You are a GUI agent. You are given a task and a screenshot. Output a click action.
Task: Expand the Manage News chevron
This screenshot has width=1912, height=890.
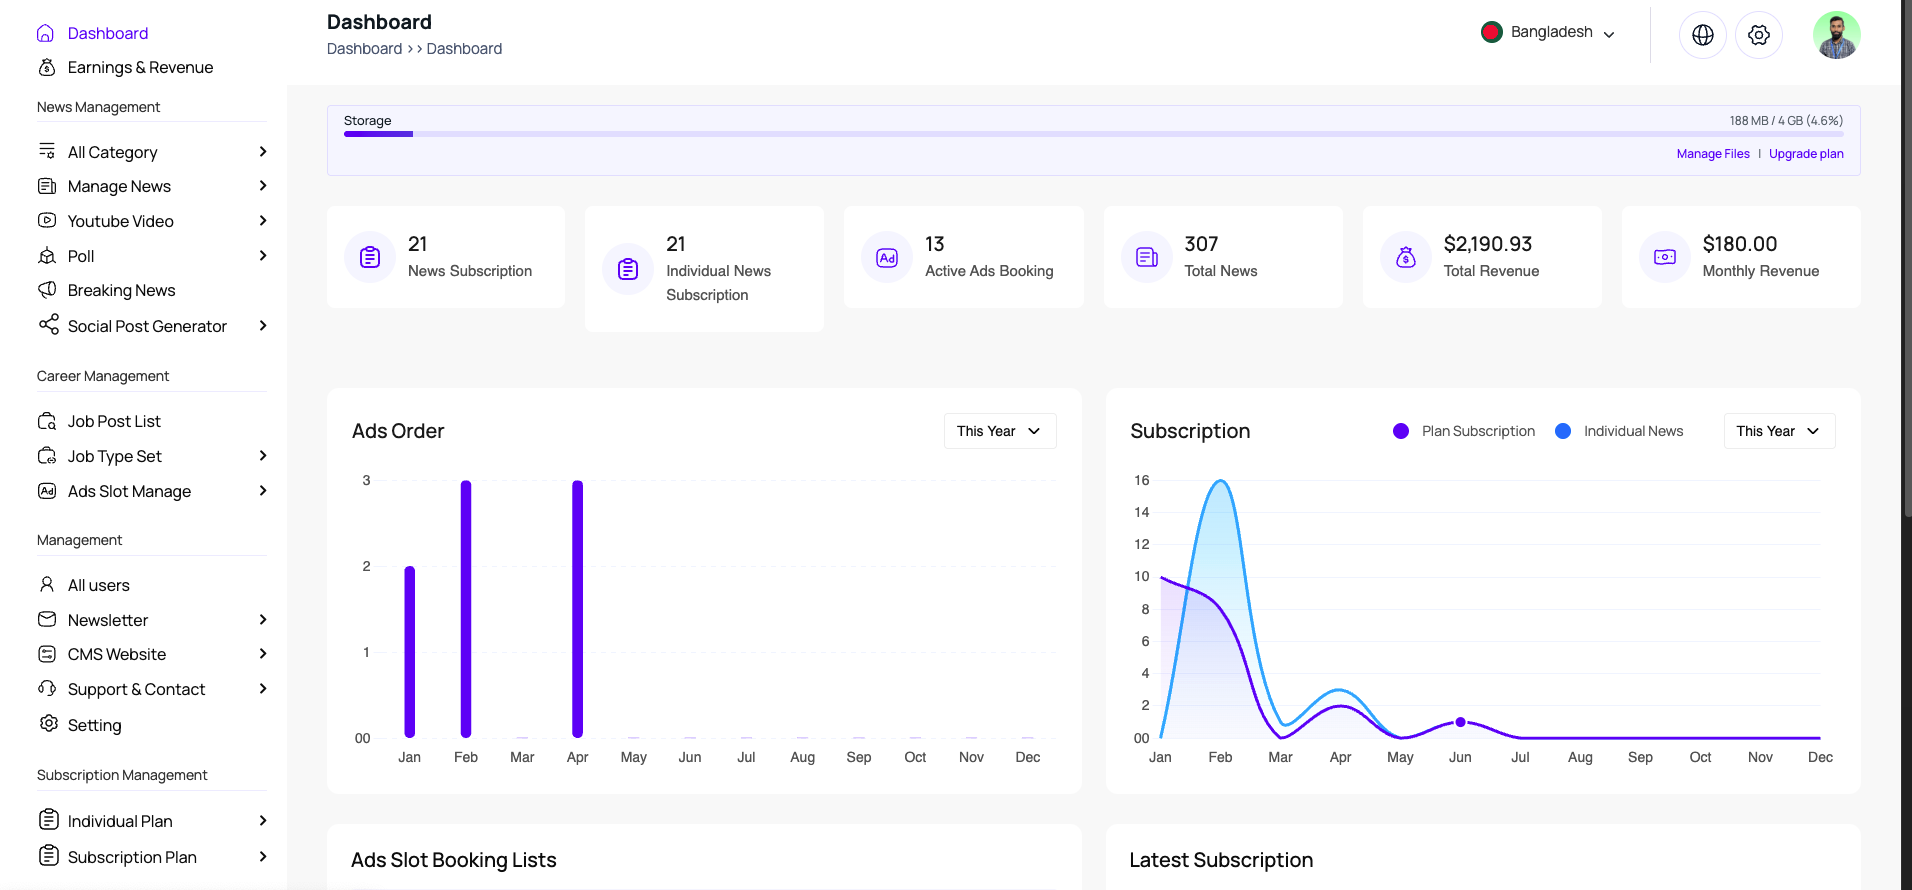click(x=263, y=186)
